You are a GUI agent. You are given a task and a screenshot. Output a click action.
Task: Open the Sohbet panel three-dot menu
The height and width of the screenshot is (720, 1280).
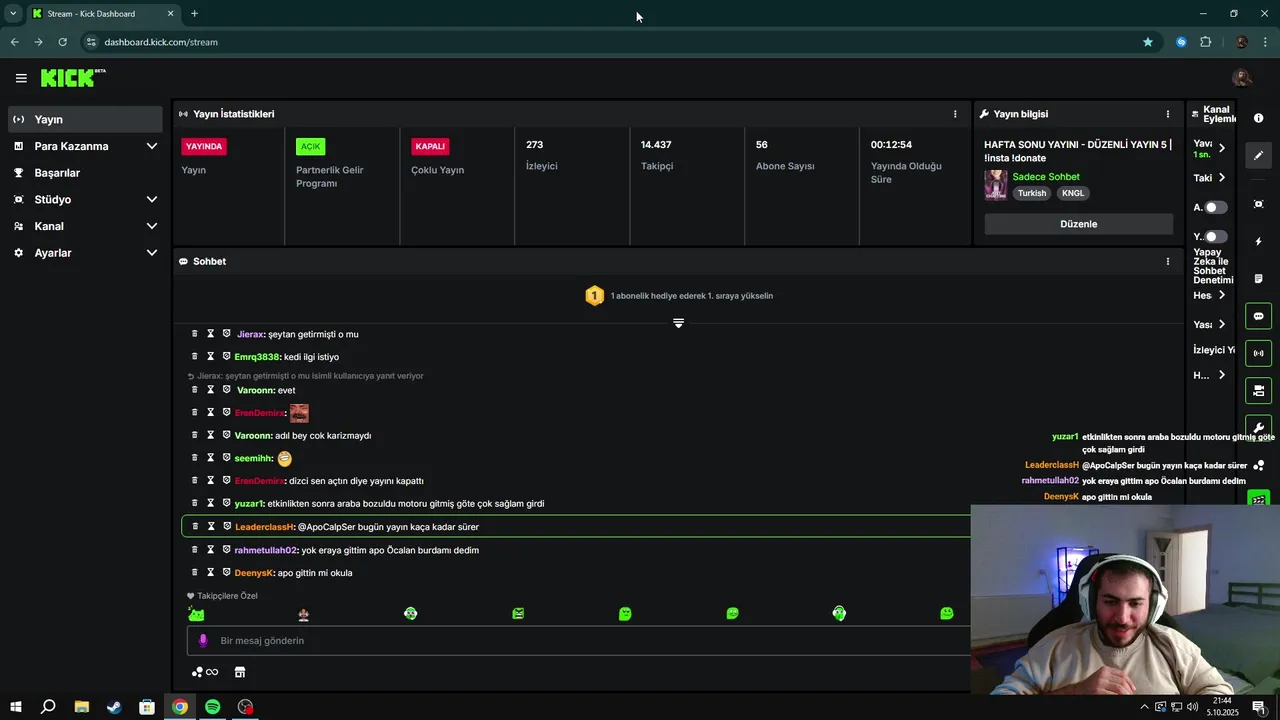pos(1168,262)
